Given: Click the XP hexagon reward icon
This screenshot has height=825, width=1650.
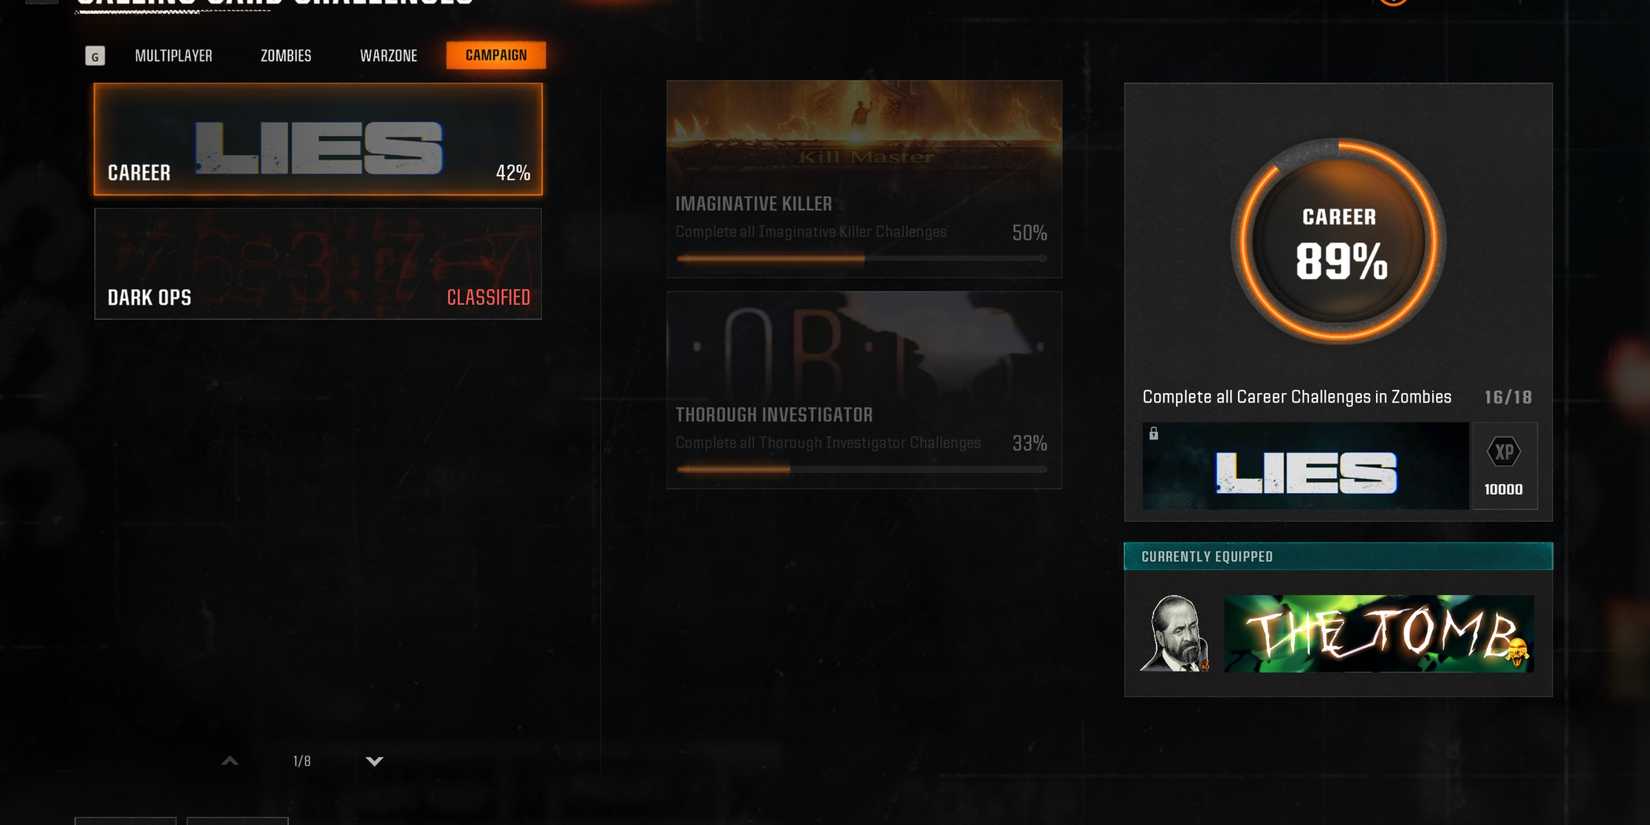Looking at the screenshot, I should (1504, 452).
